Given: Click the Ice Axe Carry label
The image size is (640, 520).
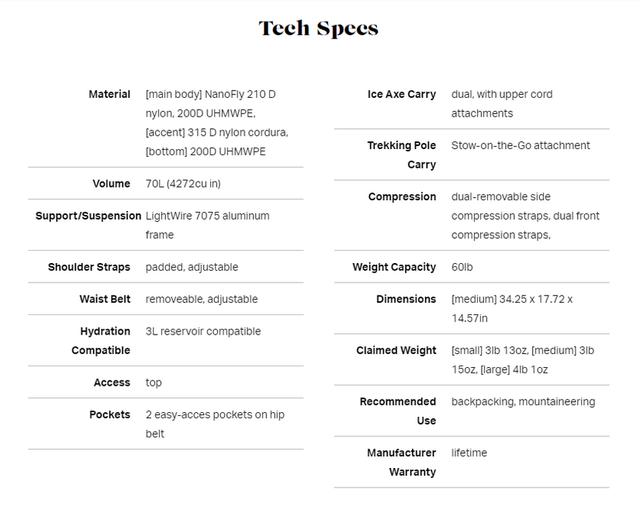Looking at the screenshot, I should click(402, 94).
